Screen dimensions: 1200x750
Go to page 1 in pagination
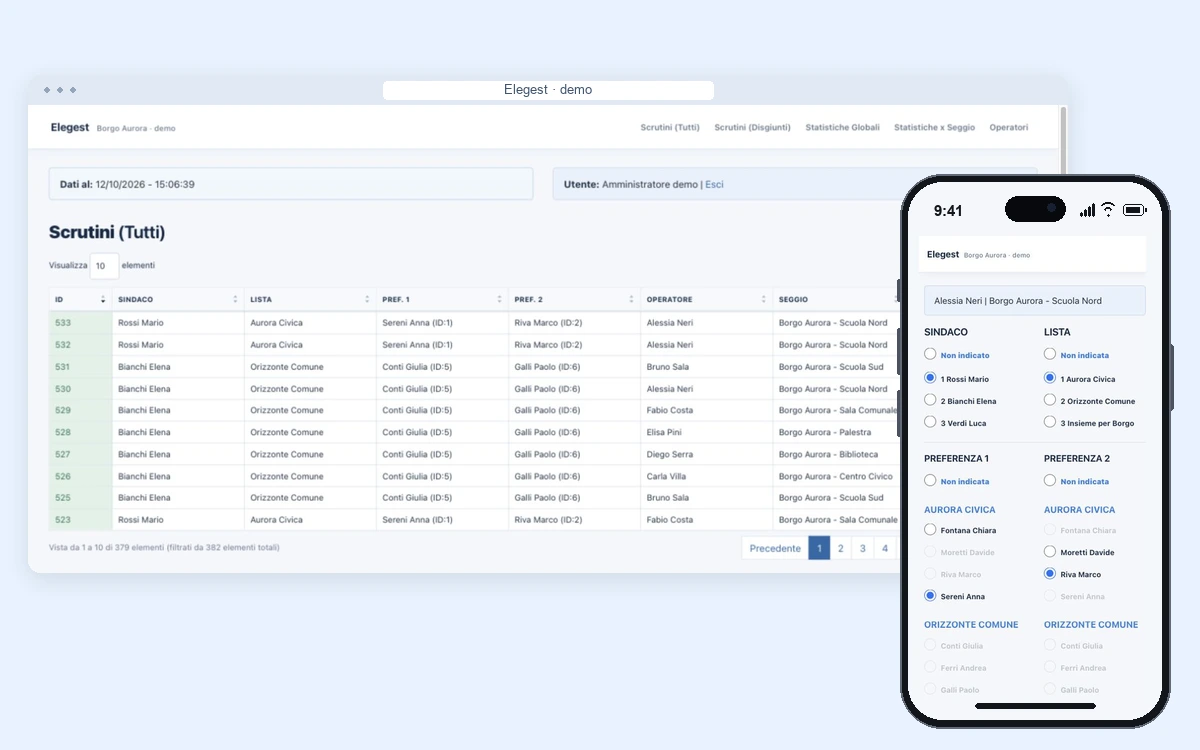tap(819, 548)
